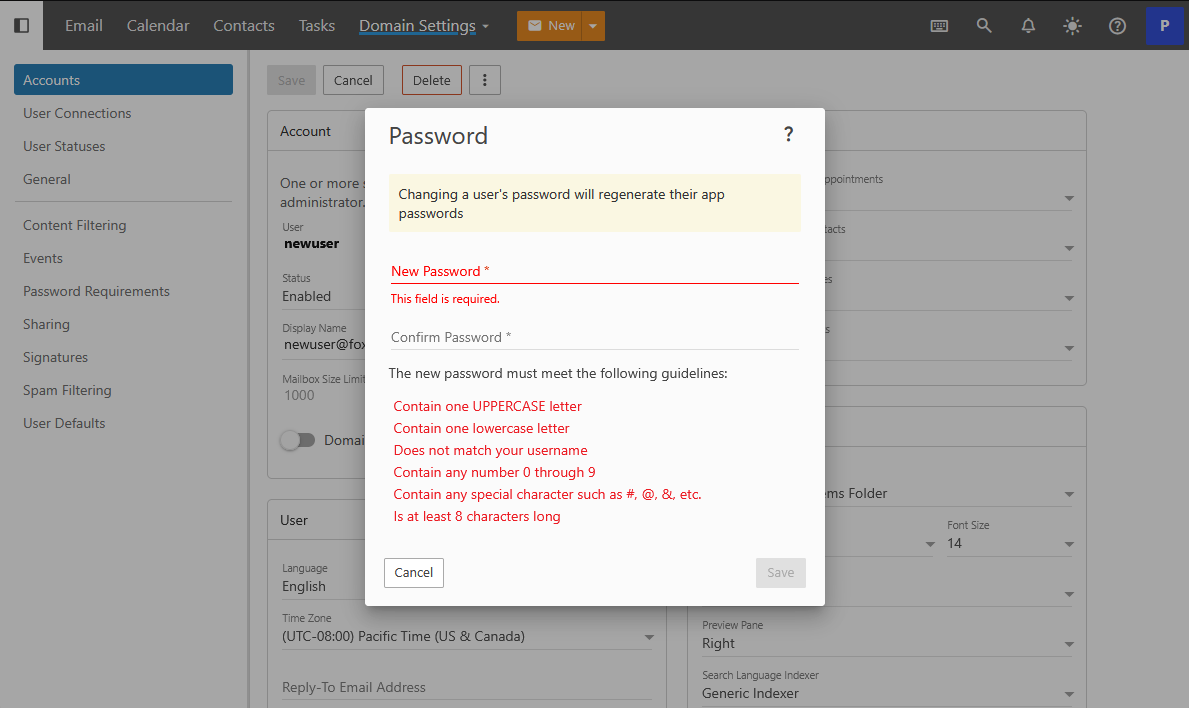Toggle the sidebar panel icon
The width and height of the screenshot is (1189, 708).
point(21,25)
